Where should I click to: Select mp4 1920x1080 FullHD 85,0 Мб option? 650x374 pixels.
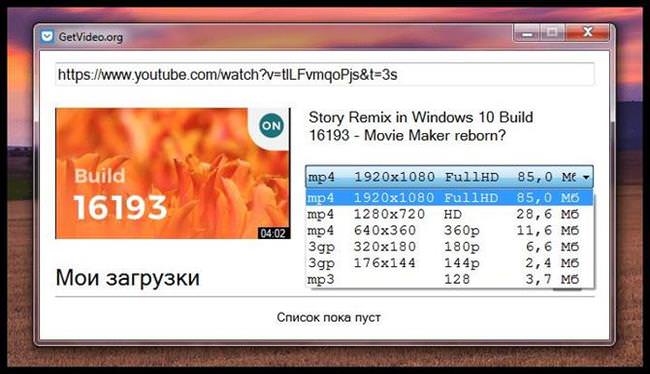[x=449, y=198]
